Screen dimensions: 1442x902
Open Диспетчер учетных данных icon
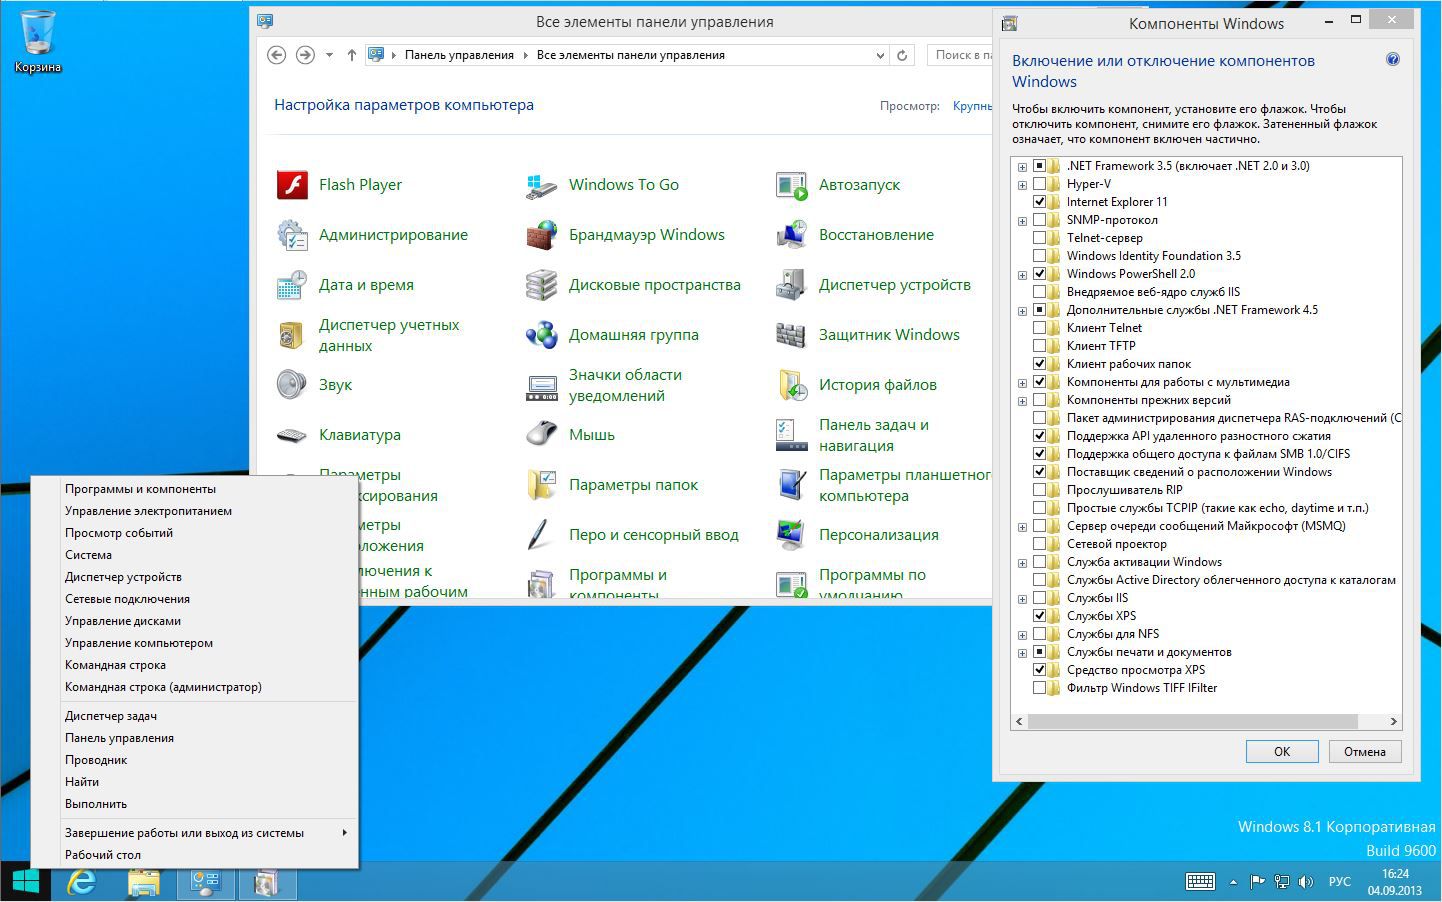tap(291, 335)
